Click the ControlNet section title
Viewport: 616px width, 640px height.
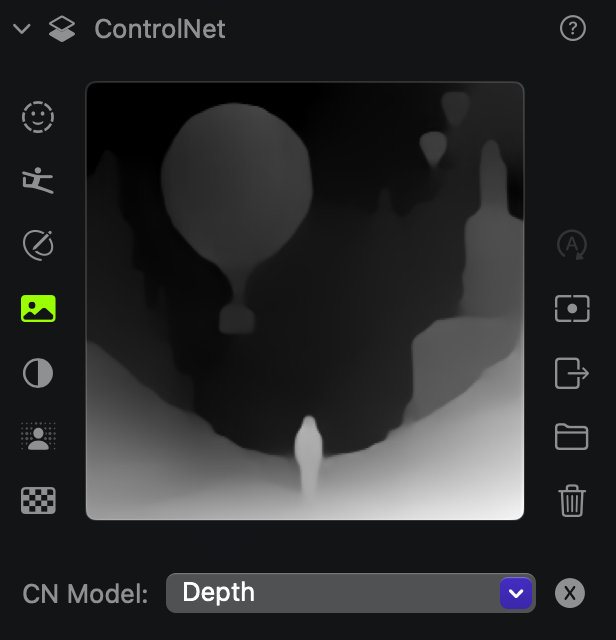pyautogui.click(x=160, y=29)
